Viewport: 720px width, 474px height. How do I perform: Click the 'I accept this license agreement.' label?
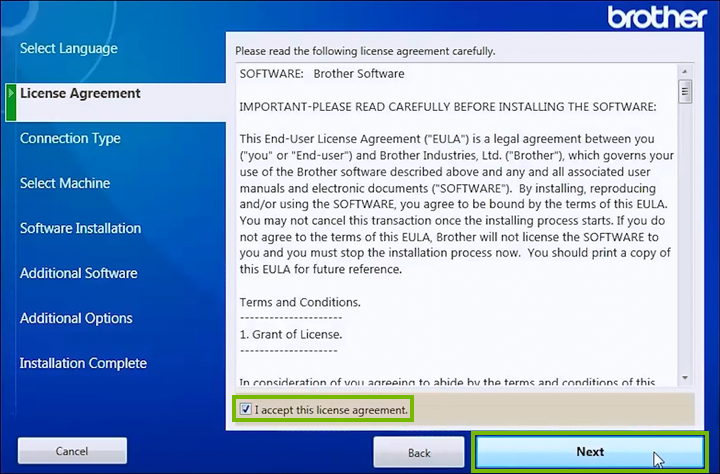[331, 410]
